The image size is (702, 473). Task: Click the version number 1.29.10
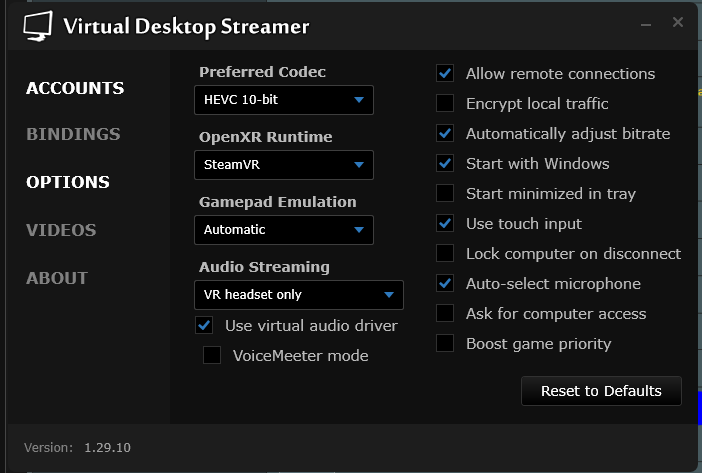coord(107,447)
